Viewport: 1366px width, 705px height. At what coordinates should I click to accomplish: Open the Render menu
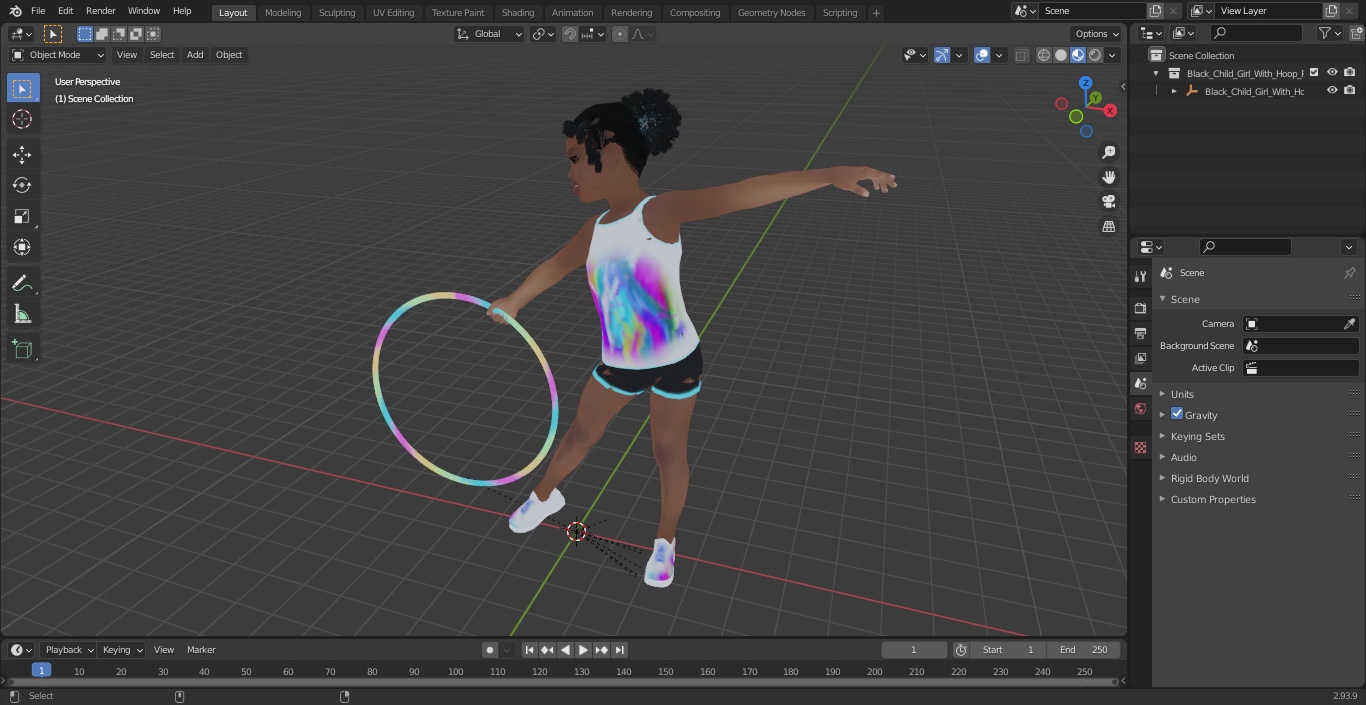(x=101, y=11)
